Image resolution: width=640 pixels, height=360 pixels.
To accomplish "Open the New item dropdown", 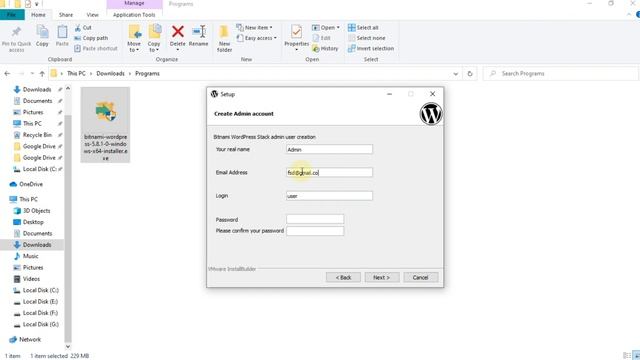I will point(254,27).
